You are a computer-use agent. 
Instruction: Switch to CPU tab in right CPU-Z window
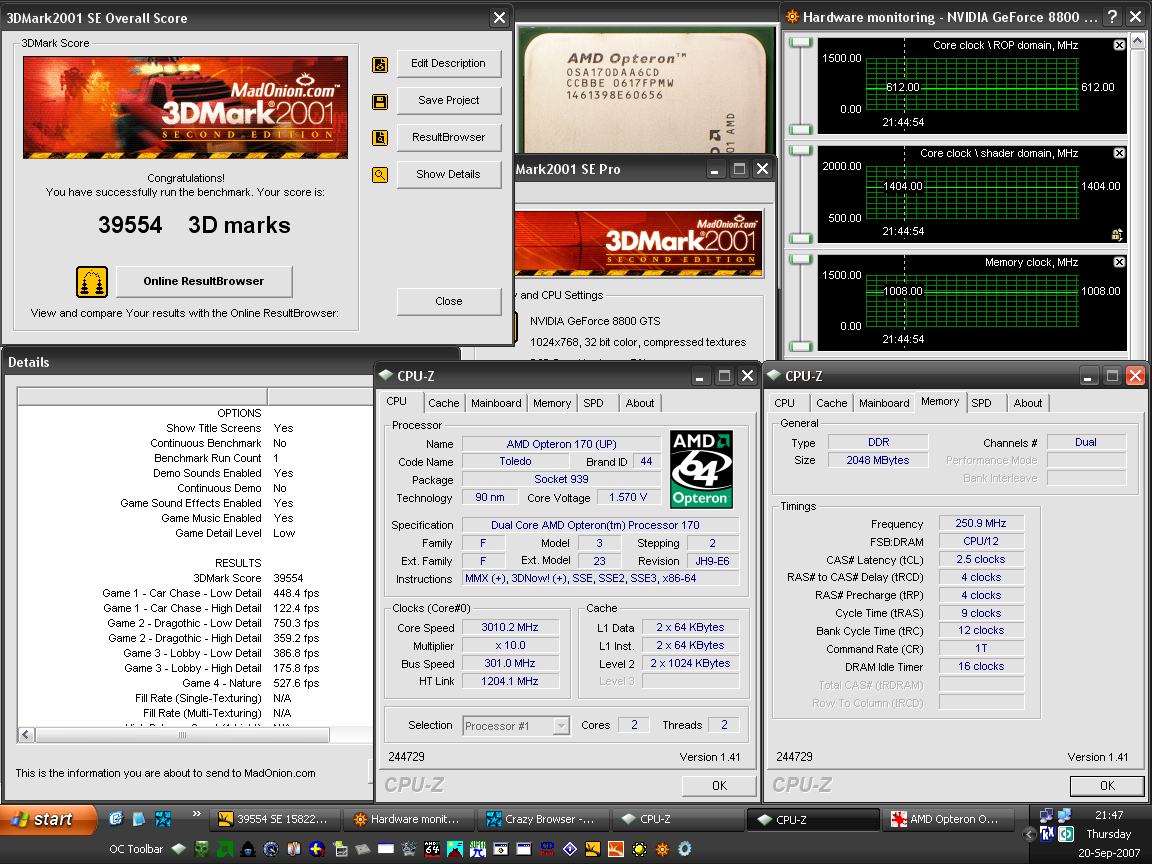pos(785,403)
